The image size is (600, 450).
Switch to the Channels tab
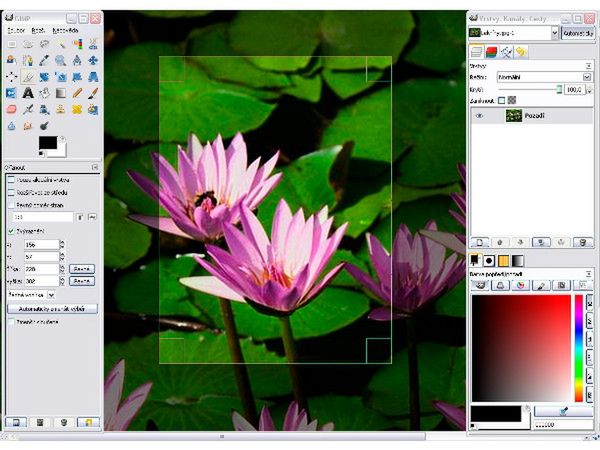(x=491, y=52)
